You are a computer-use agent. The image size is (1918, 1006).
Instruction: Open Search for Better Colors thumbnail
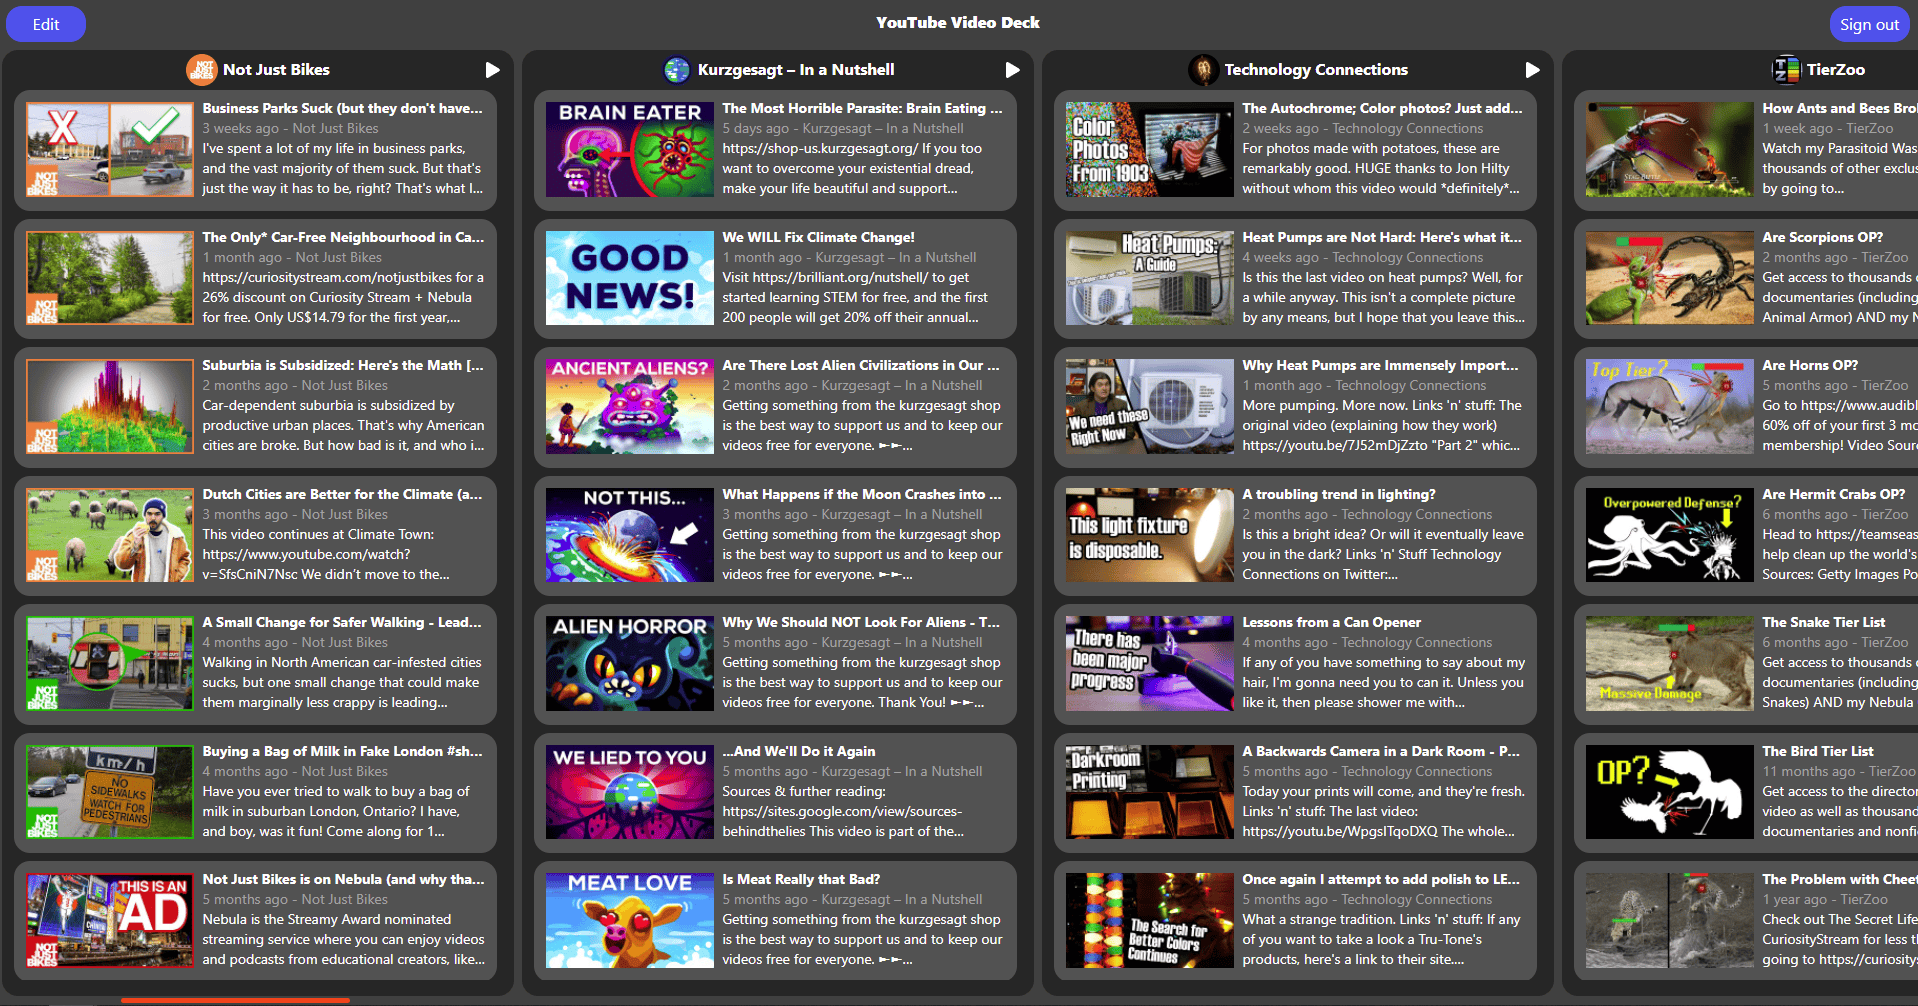pyautogui.click(x=1150, y=920)
